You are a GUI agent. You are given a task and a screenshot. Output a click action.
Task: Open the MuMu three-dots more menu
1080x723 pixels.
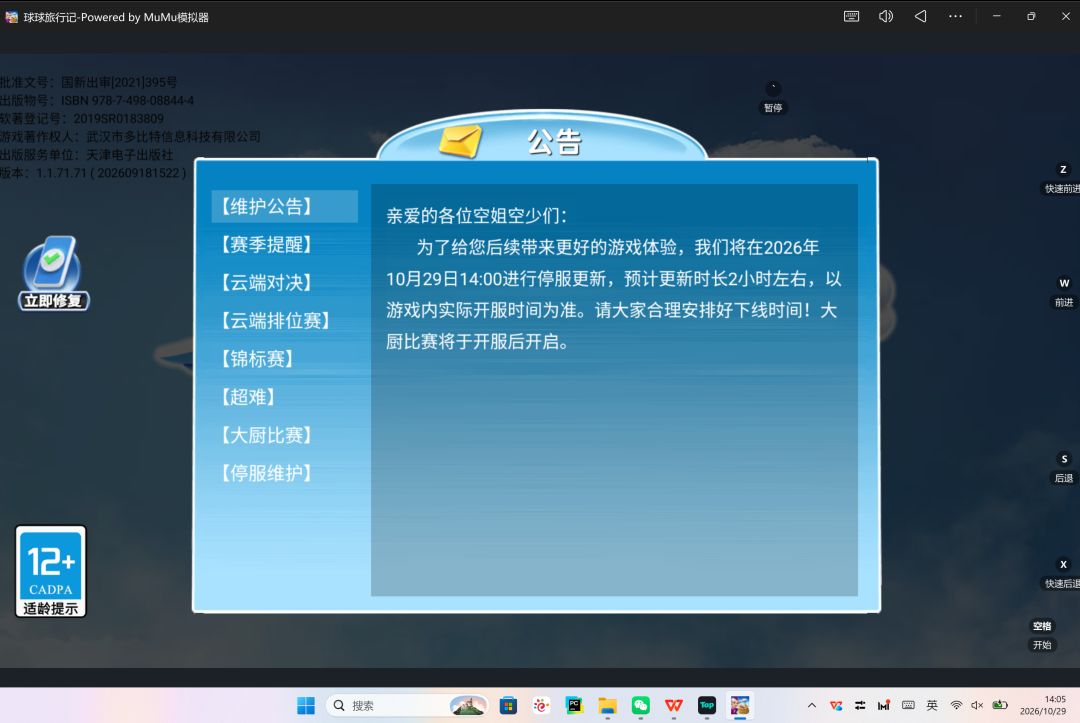(955, 17)
